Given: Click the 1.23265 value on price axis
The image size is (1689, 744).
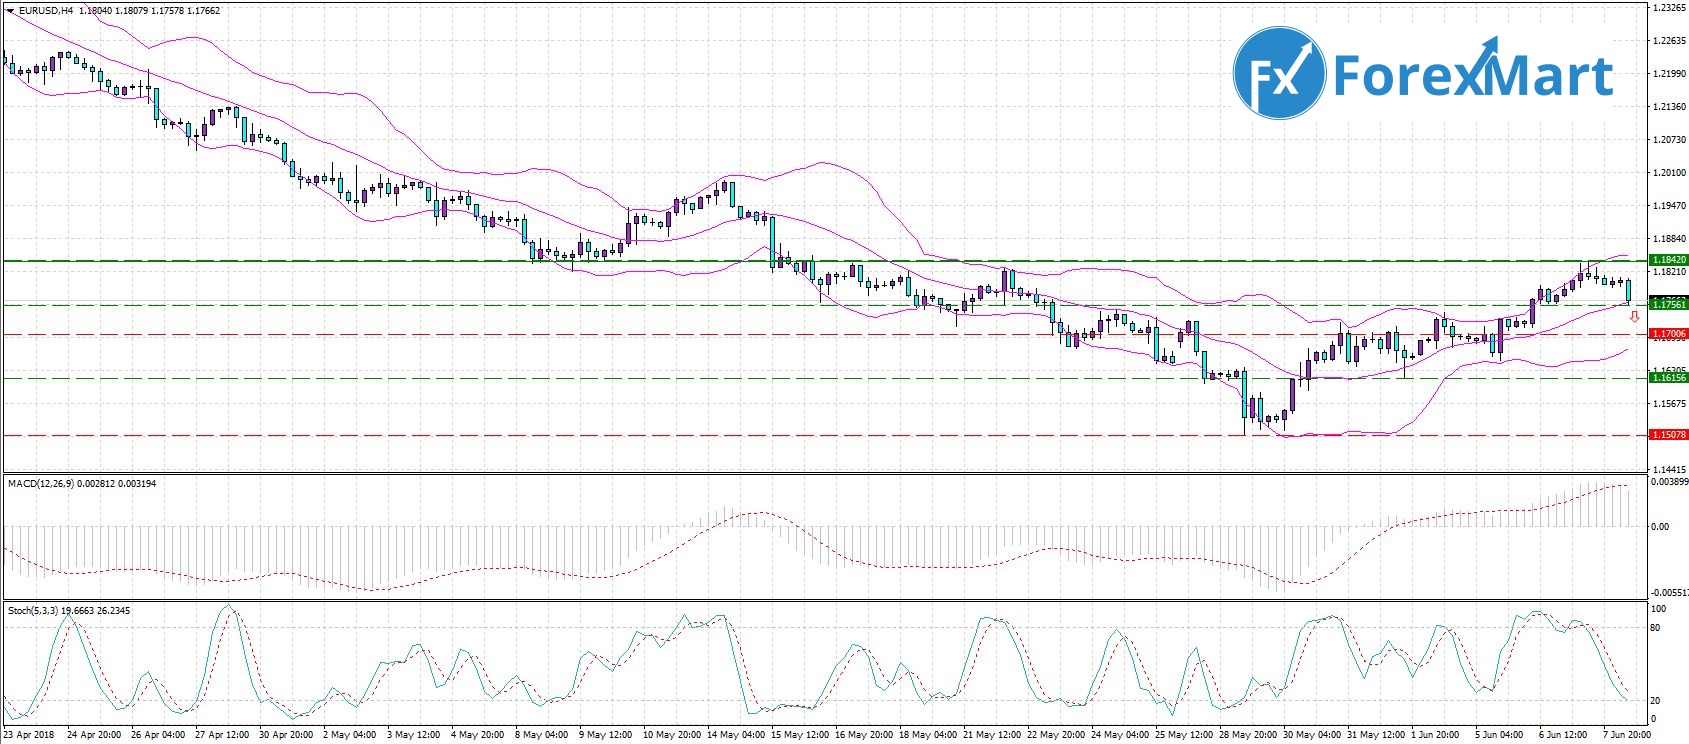Looking at the screenshot, I should click(1667, 8).
